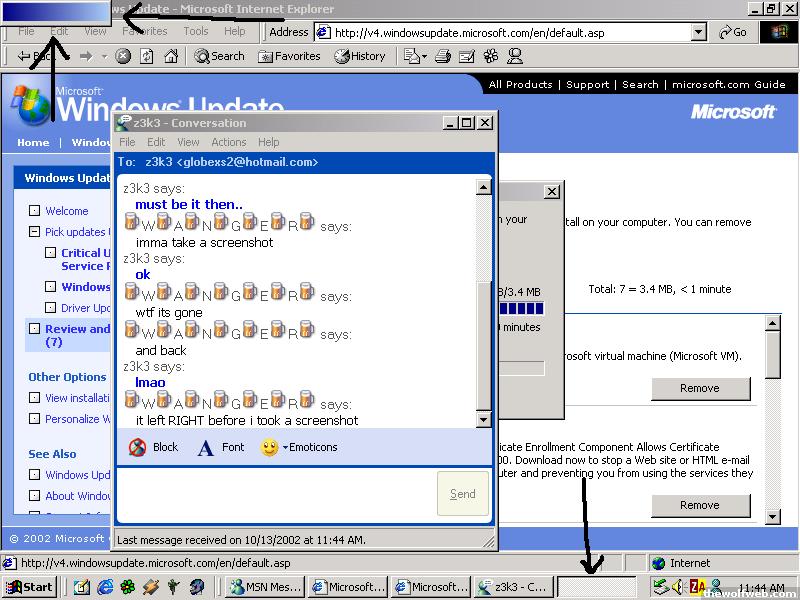Open the Mail button dropdown arrow

(x=424, y=57)
